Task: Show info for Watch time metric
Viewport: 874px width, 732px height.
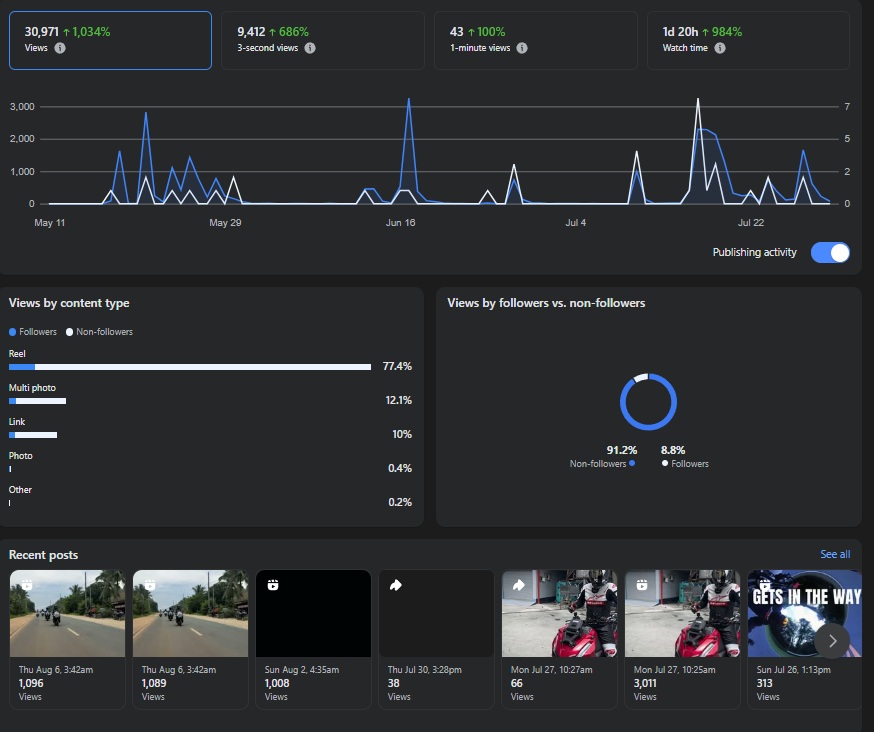Action: pos(720,48)
